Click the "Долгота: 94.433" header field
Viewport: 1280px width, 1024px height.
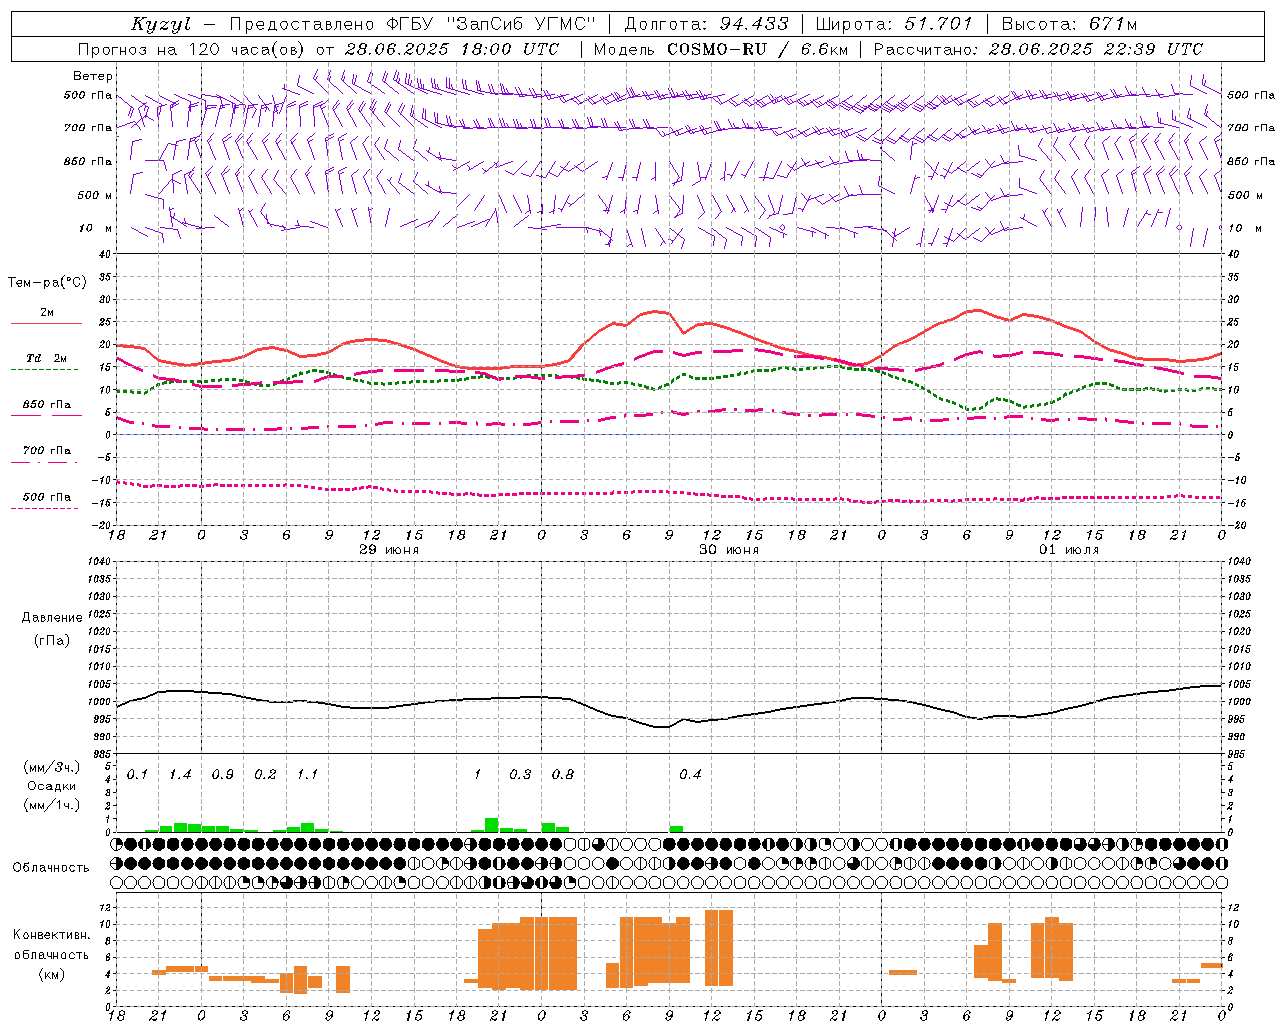[706, 24]
